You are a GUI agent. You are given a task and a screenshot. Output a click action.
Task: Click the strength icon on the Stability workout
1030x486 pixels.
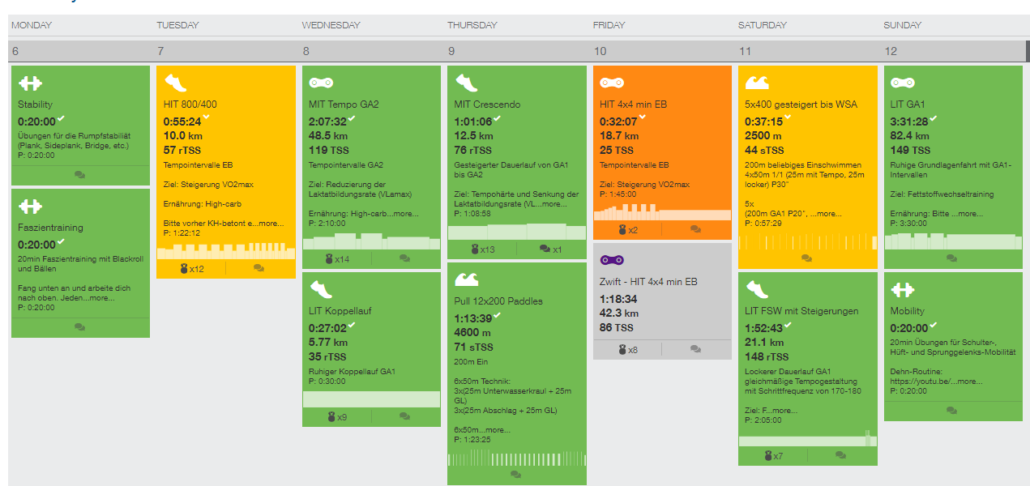(30, 83)
